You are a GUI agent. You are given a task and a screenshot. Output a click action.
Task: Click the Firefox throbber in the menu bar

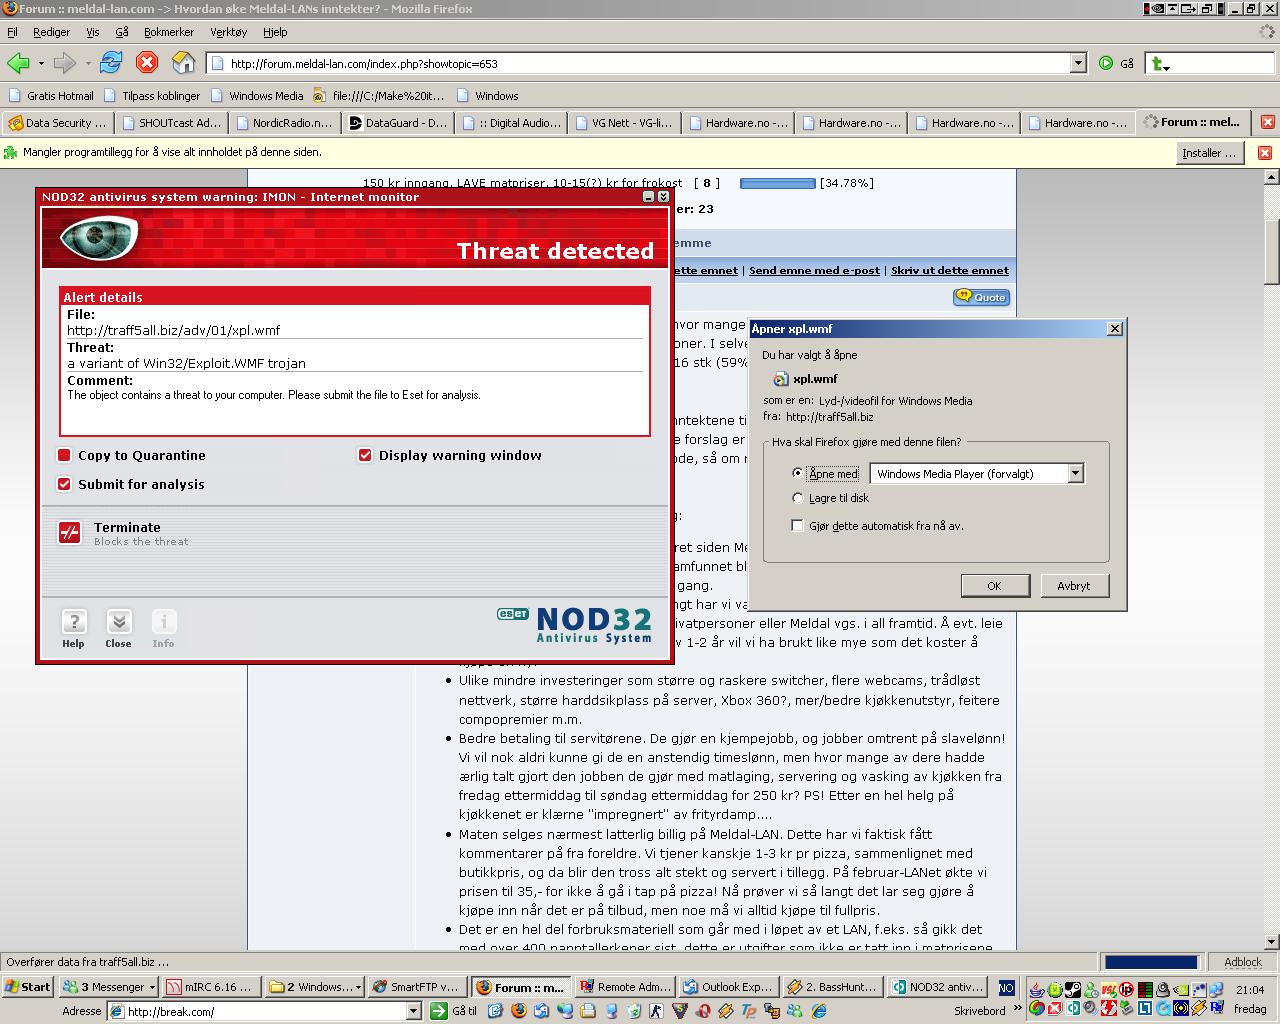pos(1267,32)
